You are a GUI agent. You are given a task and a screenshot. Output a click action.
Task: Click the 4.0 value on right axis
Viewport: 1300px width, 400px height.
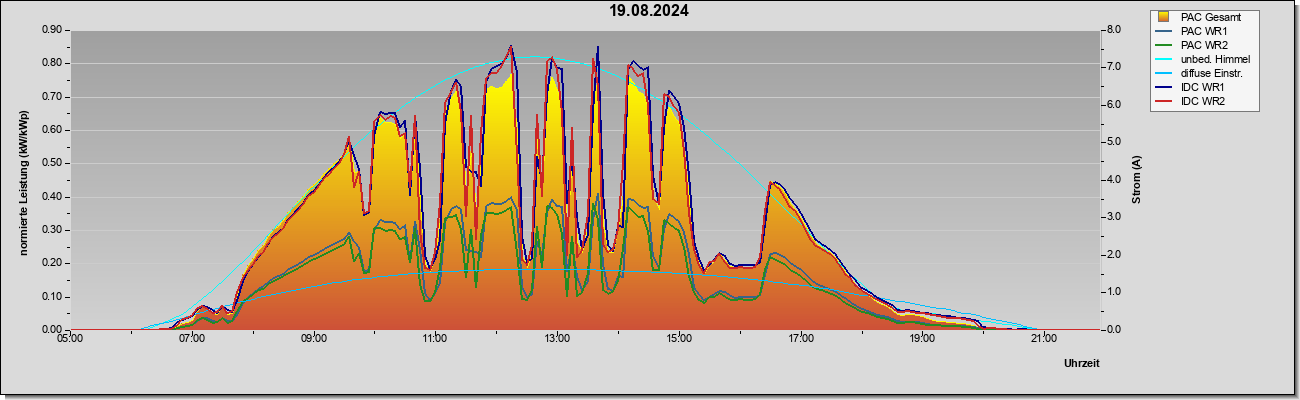[1112, 180]
